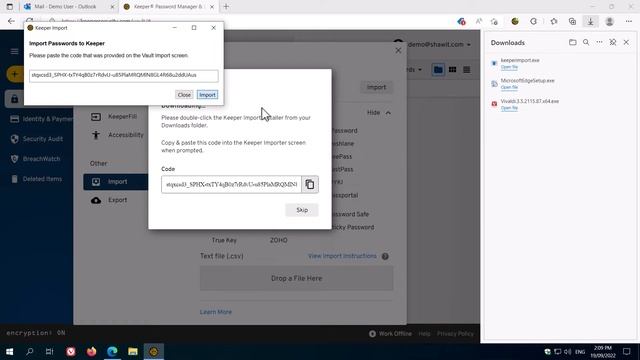Open the Edge profile avatar
This screenshot has width=640, height=360.
[x=609, y=22]
